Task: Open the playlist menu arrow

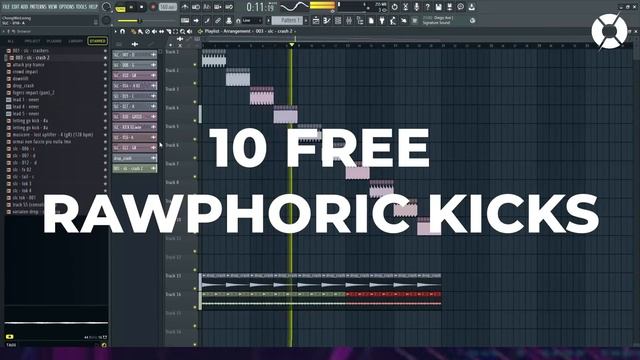Action: click(x=116, y=31)
